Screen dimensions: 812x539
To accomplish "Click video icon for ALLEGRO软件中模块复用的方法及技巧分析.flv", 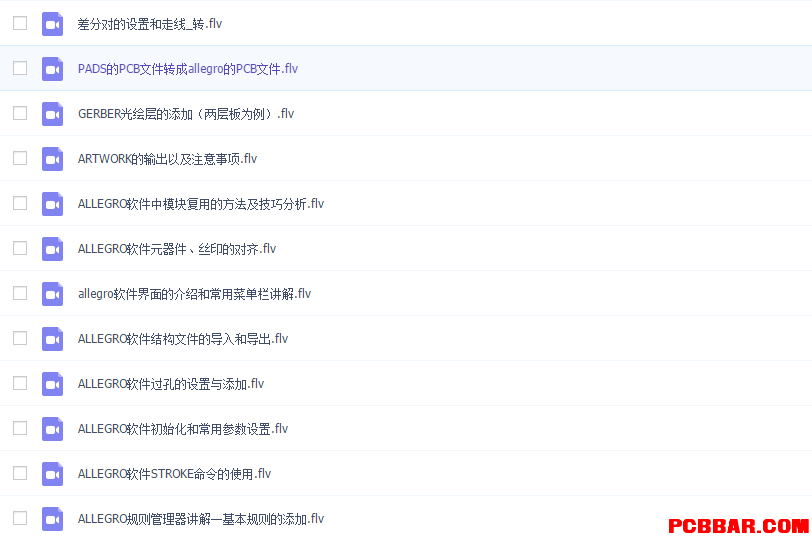I will point(52,204).
